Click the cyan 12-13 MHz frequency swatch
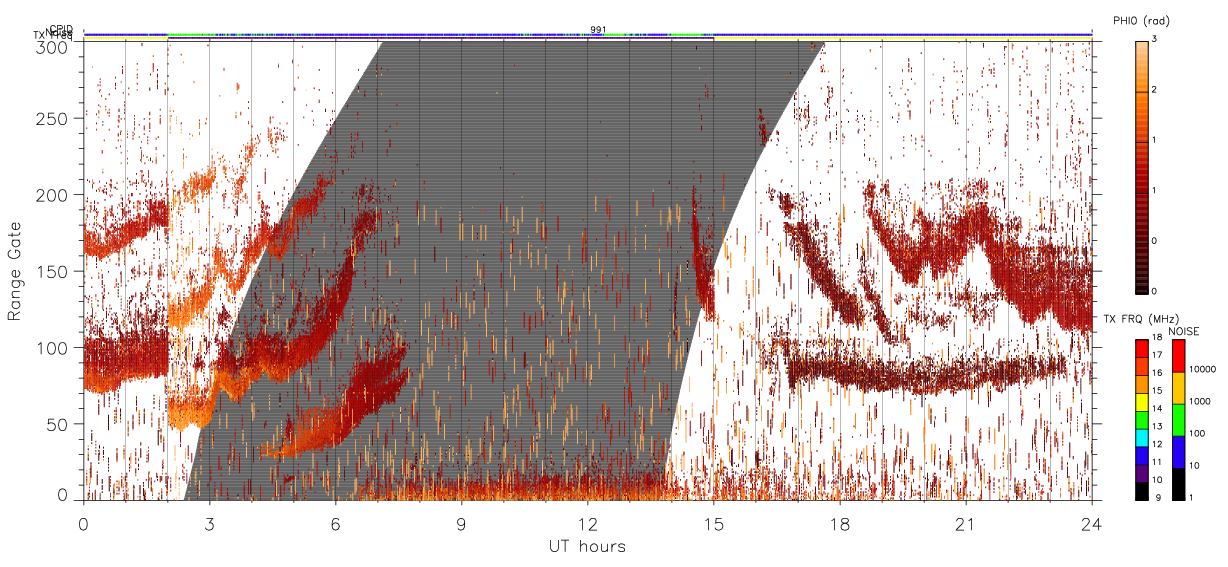 (x=1141, y=436)
